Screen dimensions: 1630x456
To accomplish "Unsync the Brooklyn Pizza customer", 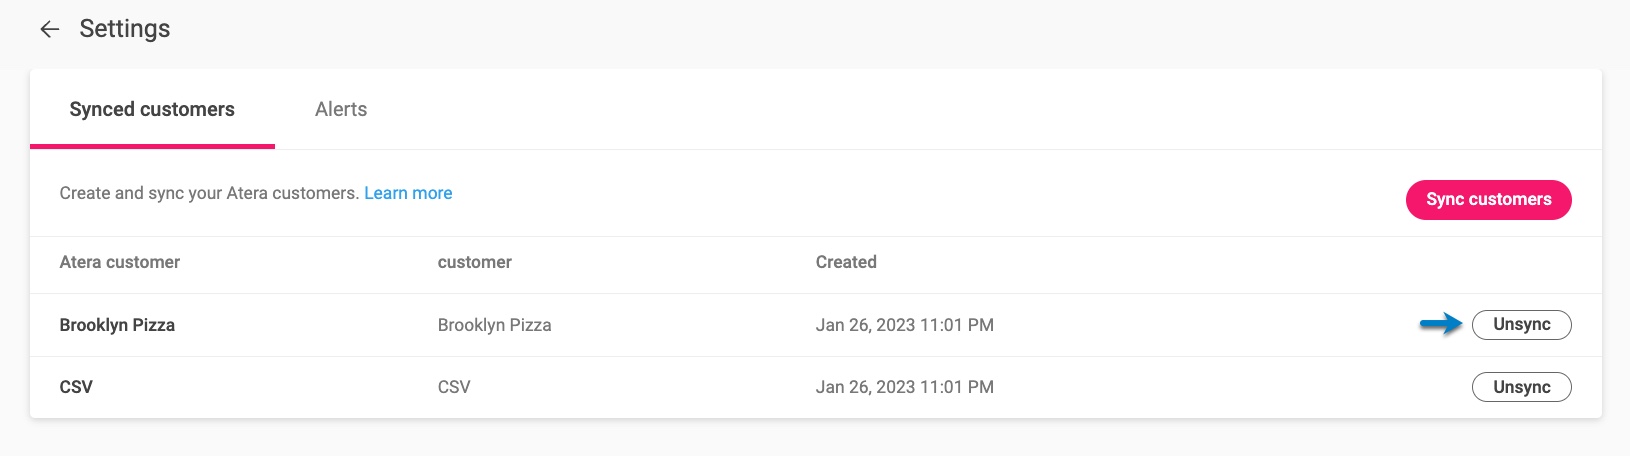I will point(1521,324).
